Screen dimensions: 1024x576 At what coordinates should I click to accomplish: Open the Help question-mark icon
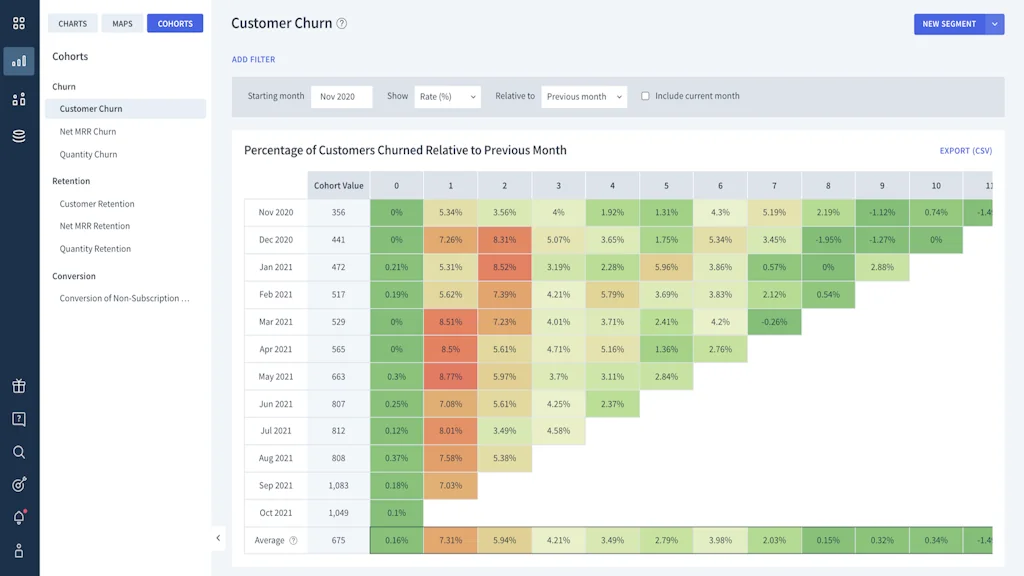pos(18,418)
